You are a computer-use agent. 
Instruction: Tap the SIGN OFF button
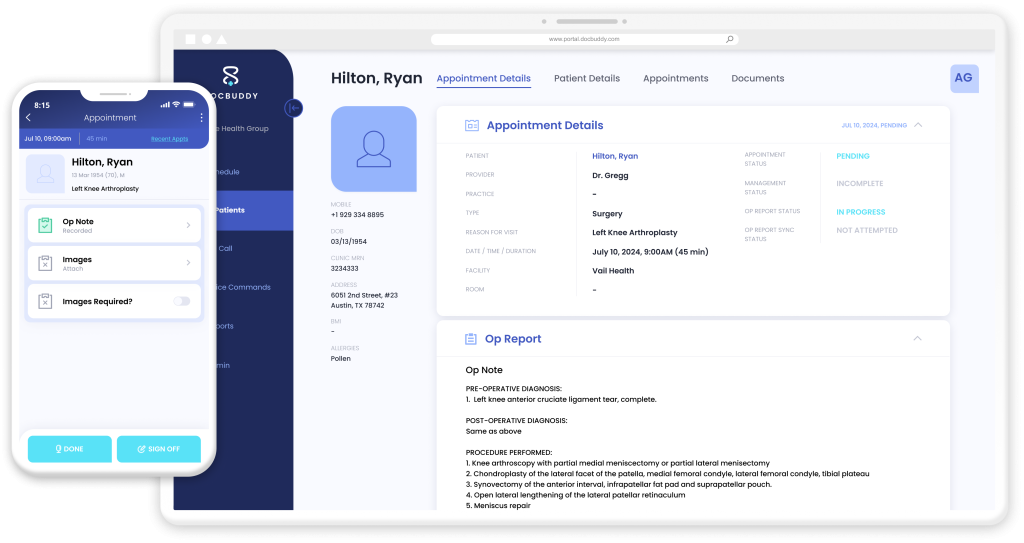click(159, 449)
